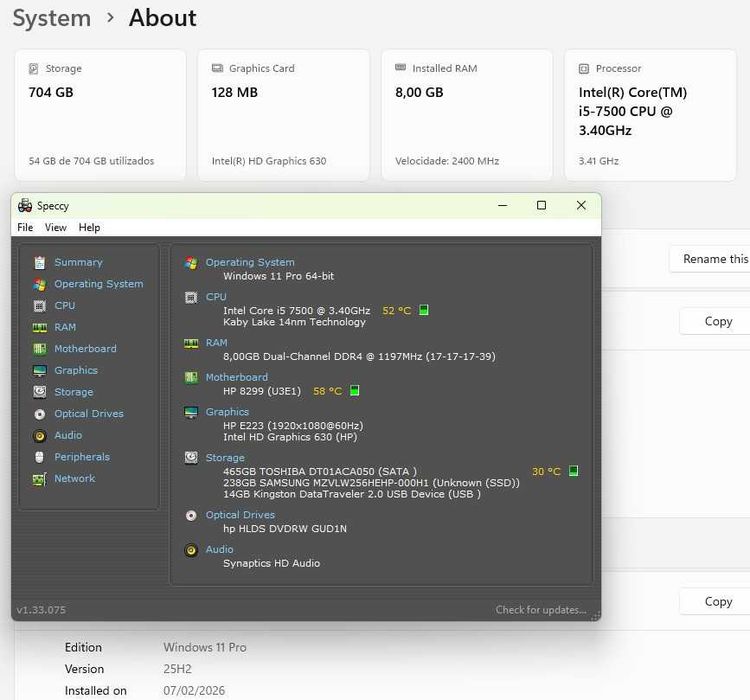Viewport: 750px width, 700px height.
Task: Click Rename this PC button in Settings
Action: 710,259
